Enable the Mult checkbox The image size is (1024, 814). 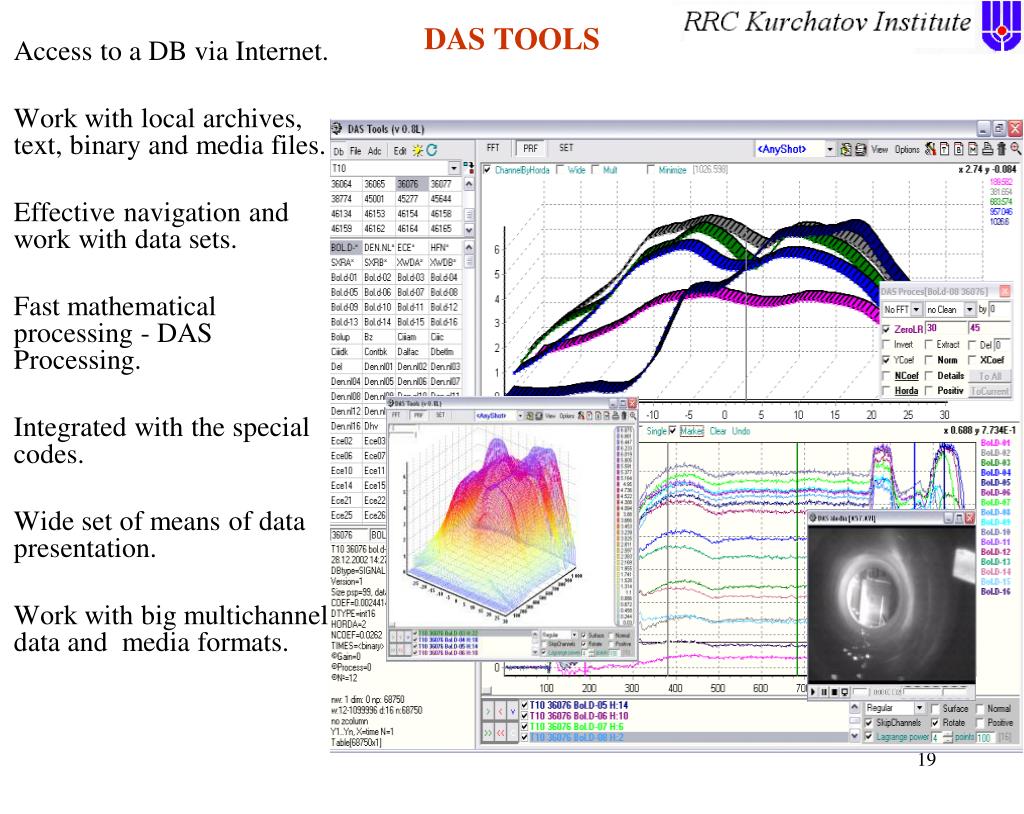tap(596, 170)
